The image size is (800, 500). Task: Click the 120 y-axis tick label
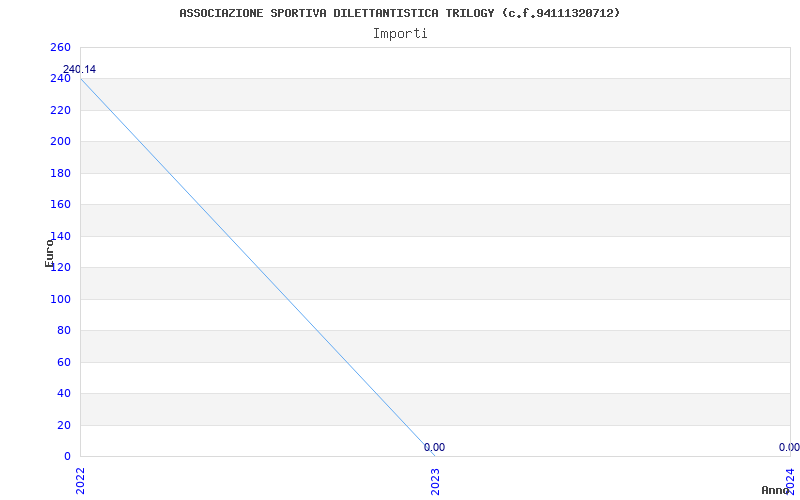click(x=60, y=267)
